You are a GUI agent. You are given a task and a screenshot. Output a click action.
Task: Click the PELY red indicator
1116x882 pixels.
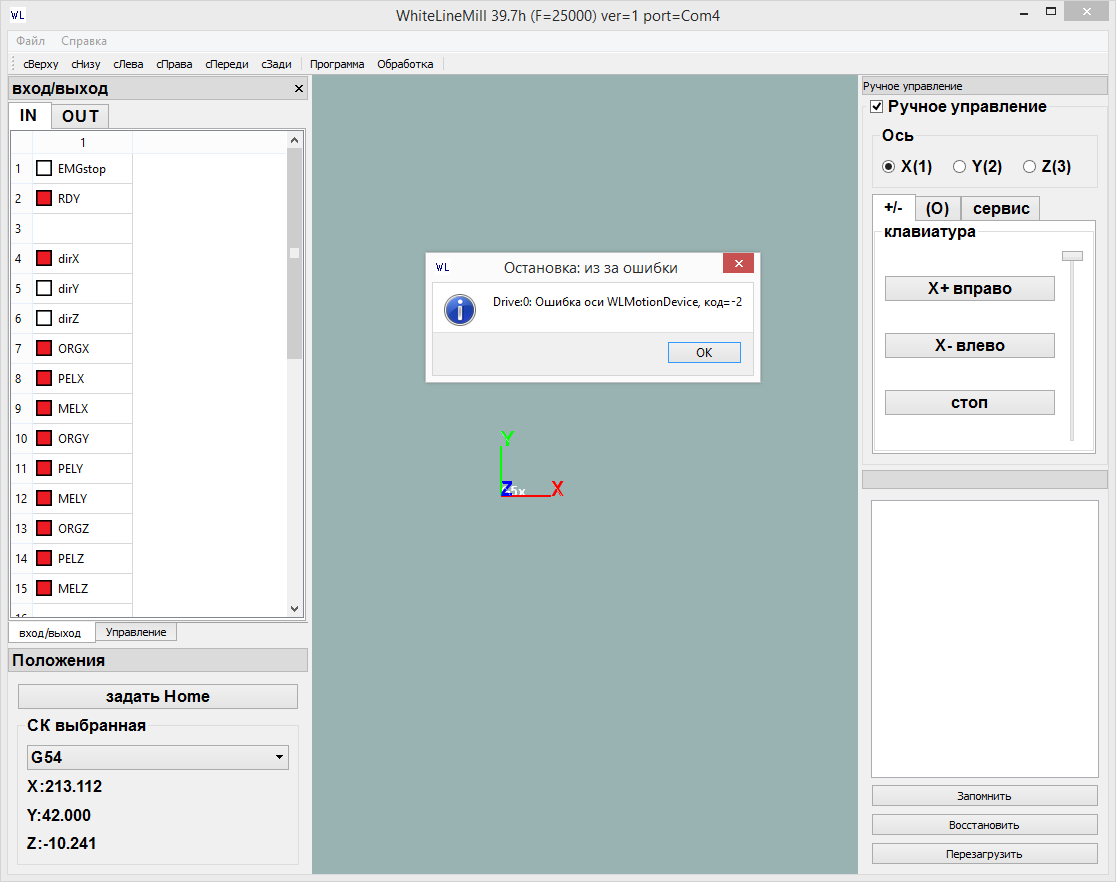coord(44,468)
